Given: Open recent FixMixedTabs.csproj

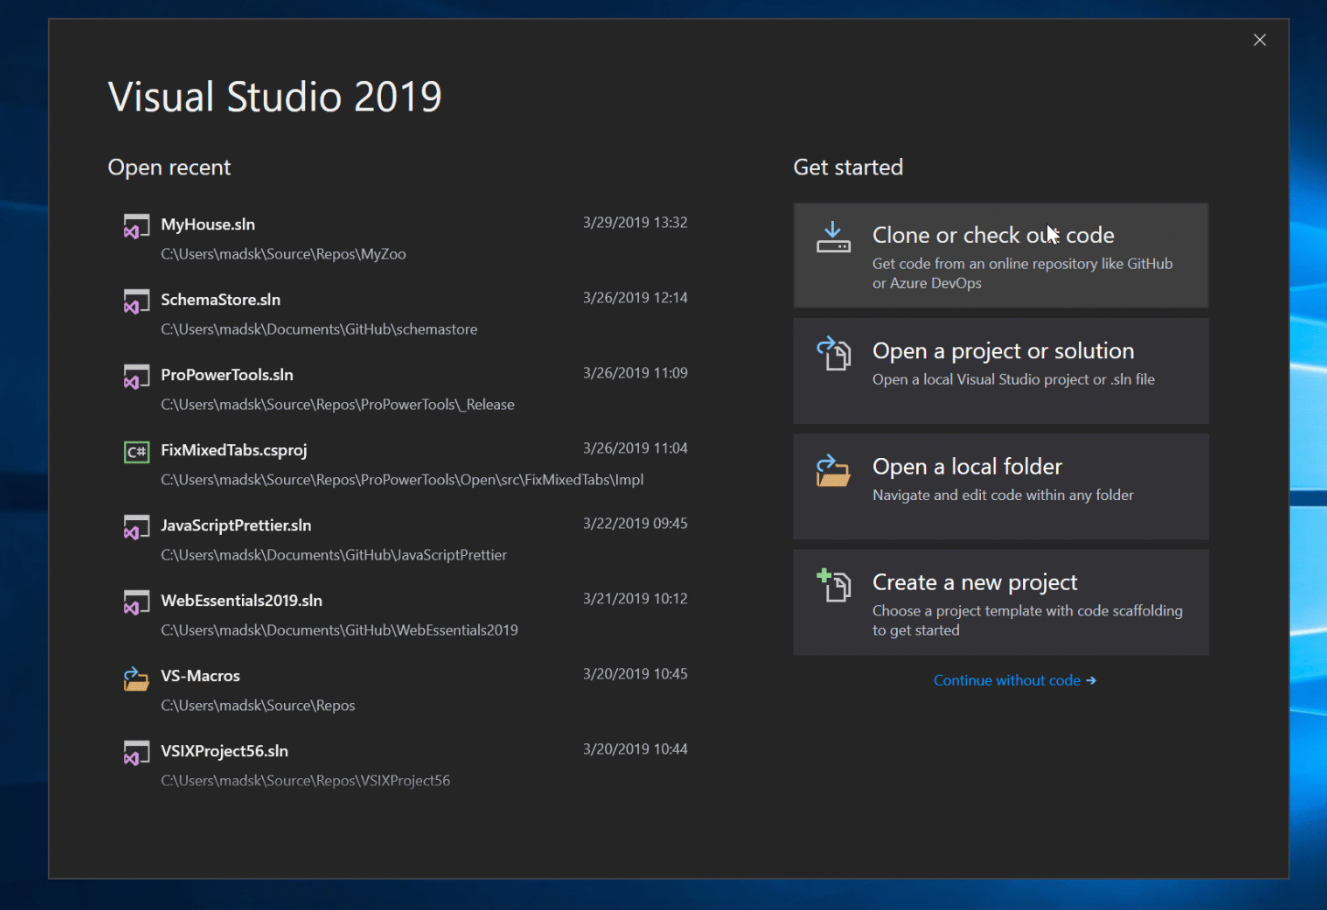Looking at the screenshot, I should pos(234,450).
